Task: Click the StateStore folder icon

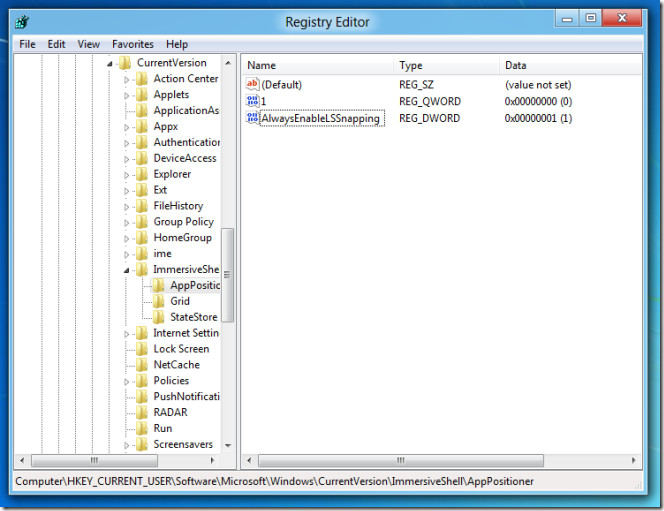Action: pyautogui.click(x=158, y=317)
